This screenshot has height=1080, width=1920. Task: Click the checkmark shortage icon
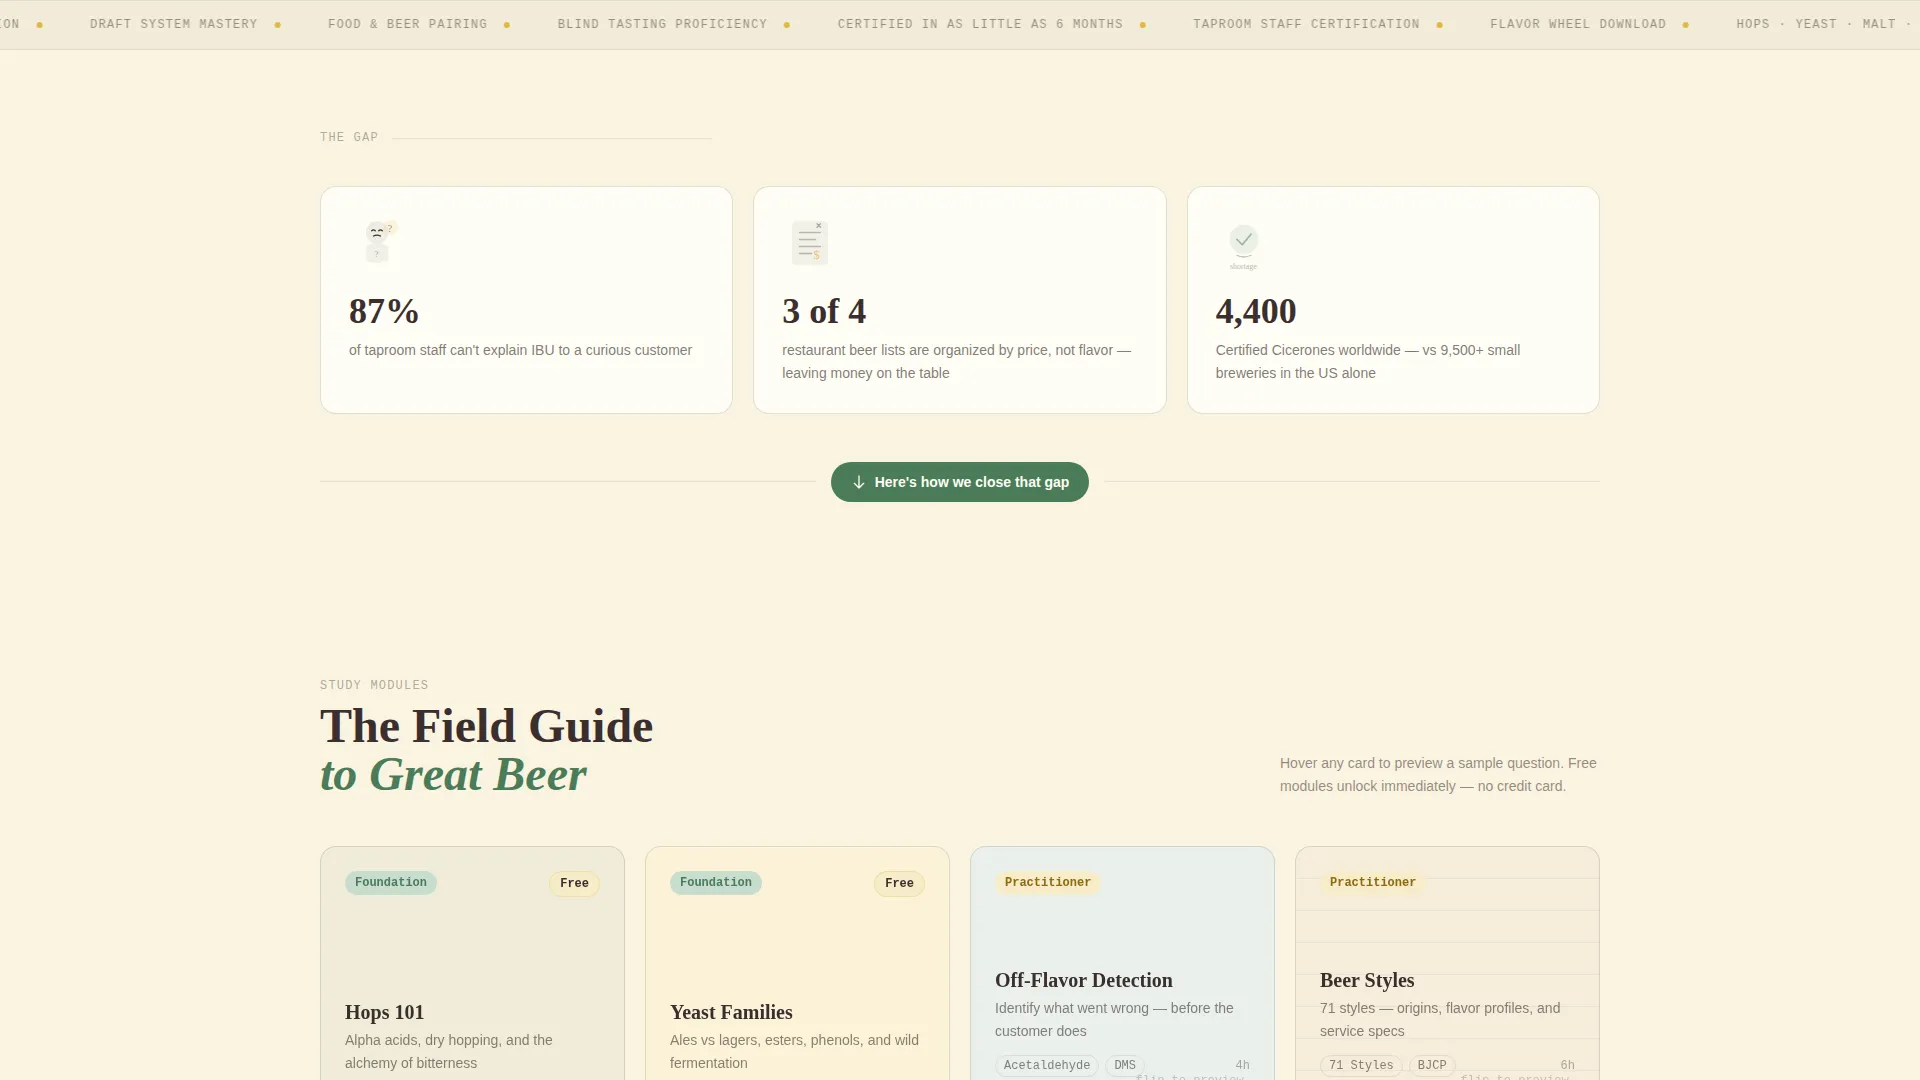pos(1243,245)
